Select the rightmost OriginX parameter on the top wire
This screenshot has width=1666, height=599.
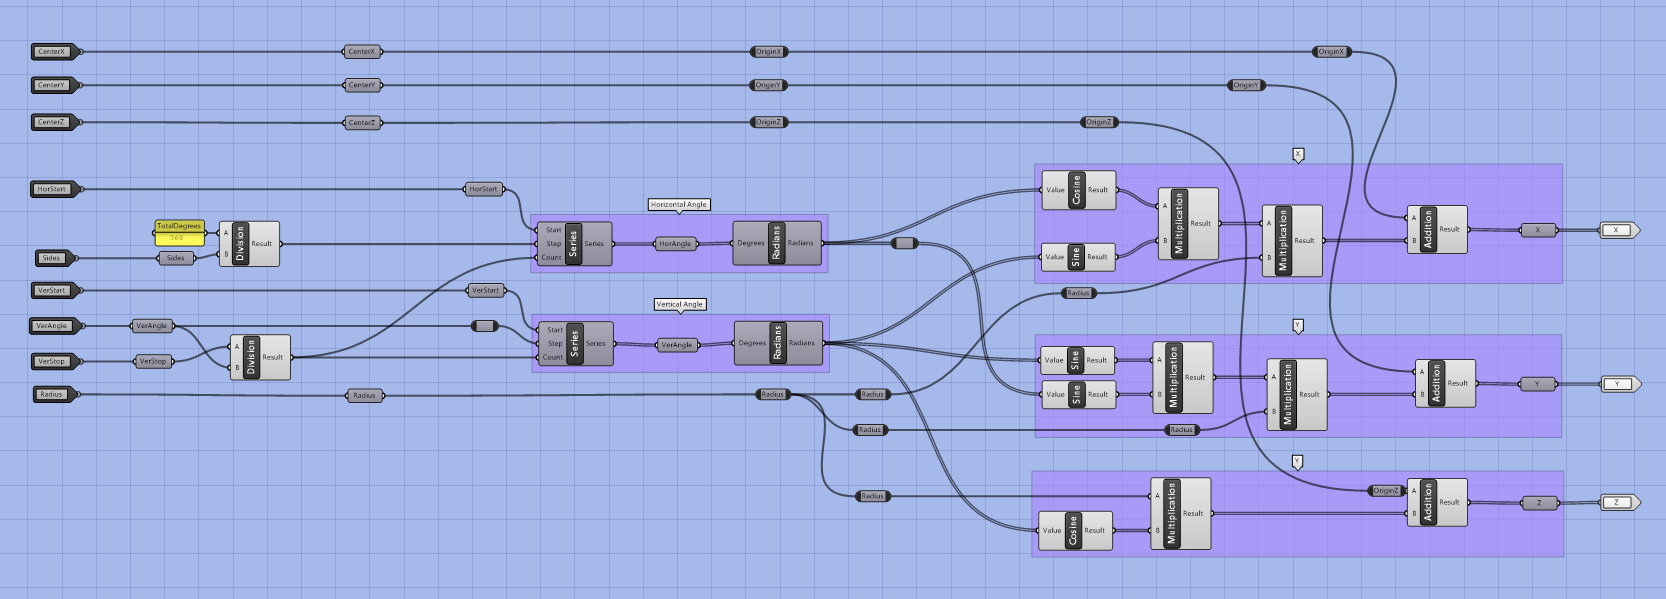(x=1332, y=52)
